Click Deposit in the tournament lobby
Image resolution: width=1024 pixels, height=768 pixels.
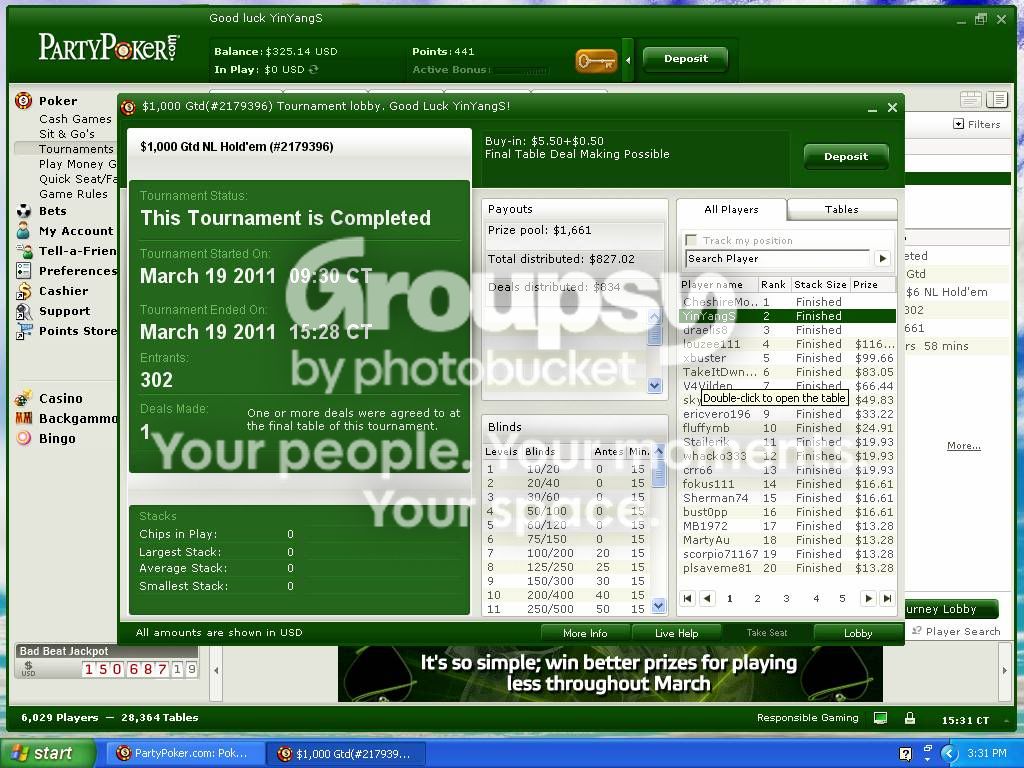pos(846,157)
